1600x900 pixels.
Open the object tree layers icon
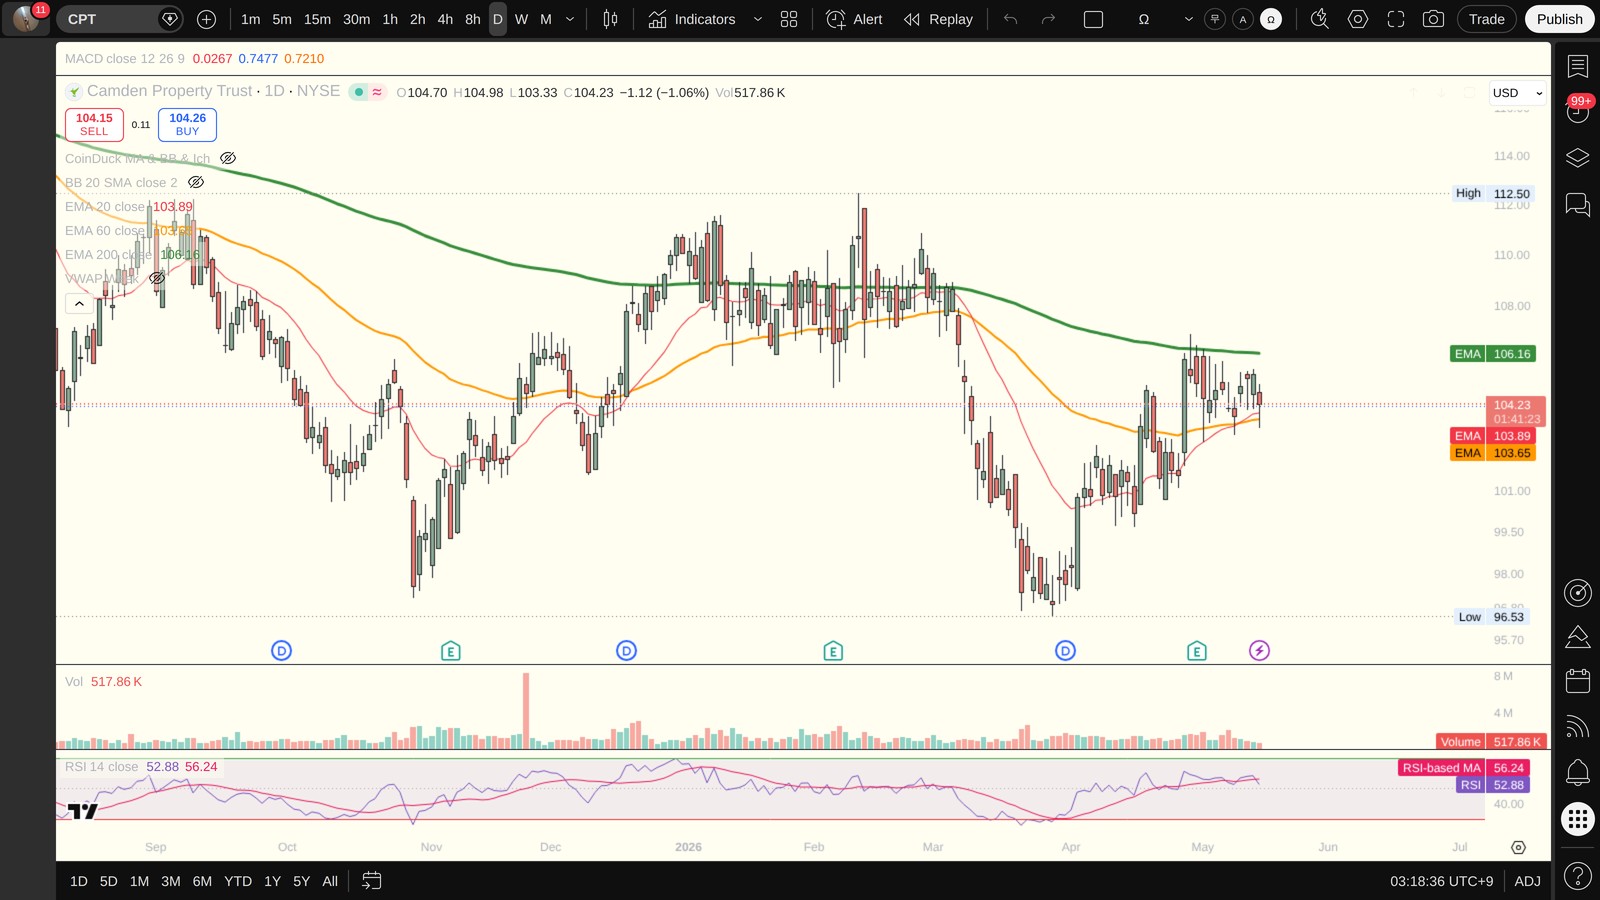click(1578, 158)
